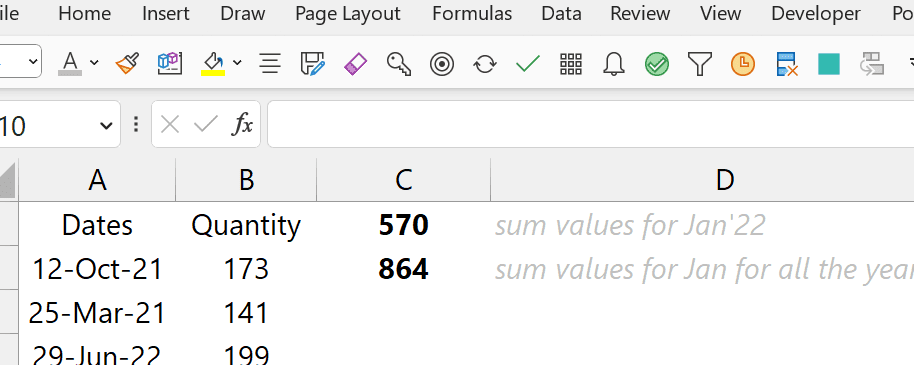The image size is (914, 365).
Task: Click the bell notification icon
Action: [614, 63]
